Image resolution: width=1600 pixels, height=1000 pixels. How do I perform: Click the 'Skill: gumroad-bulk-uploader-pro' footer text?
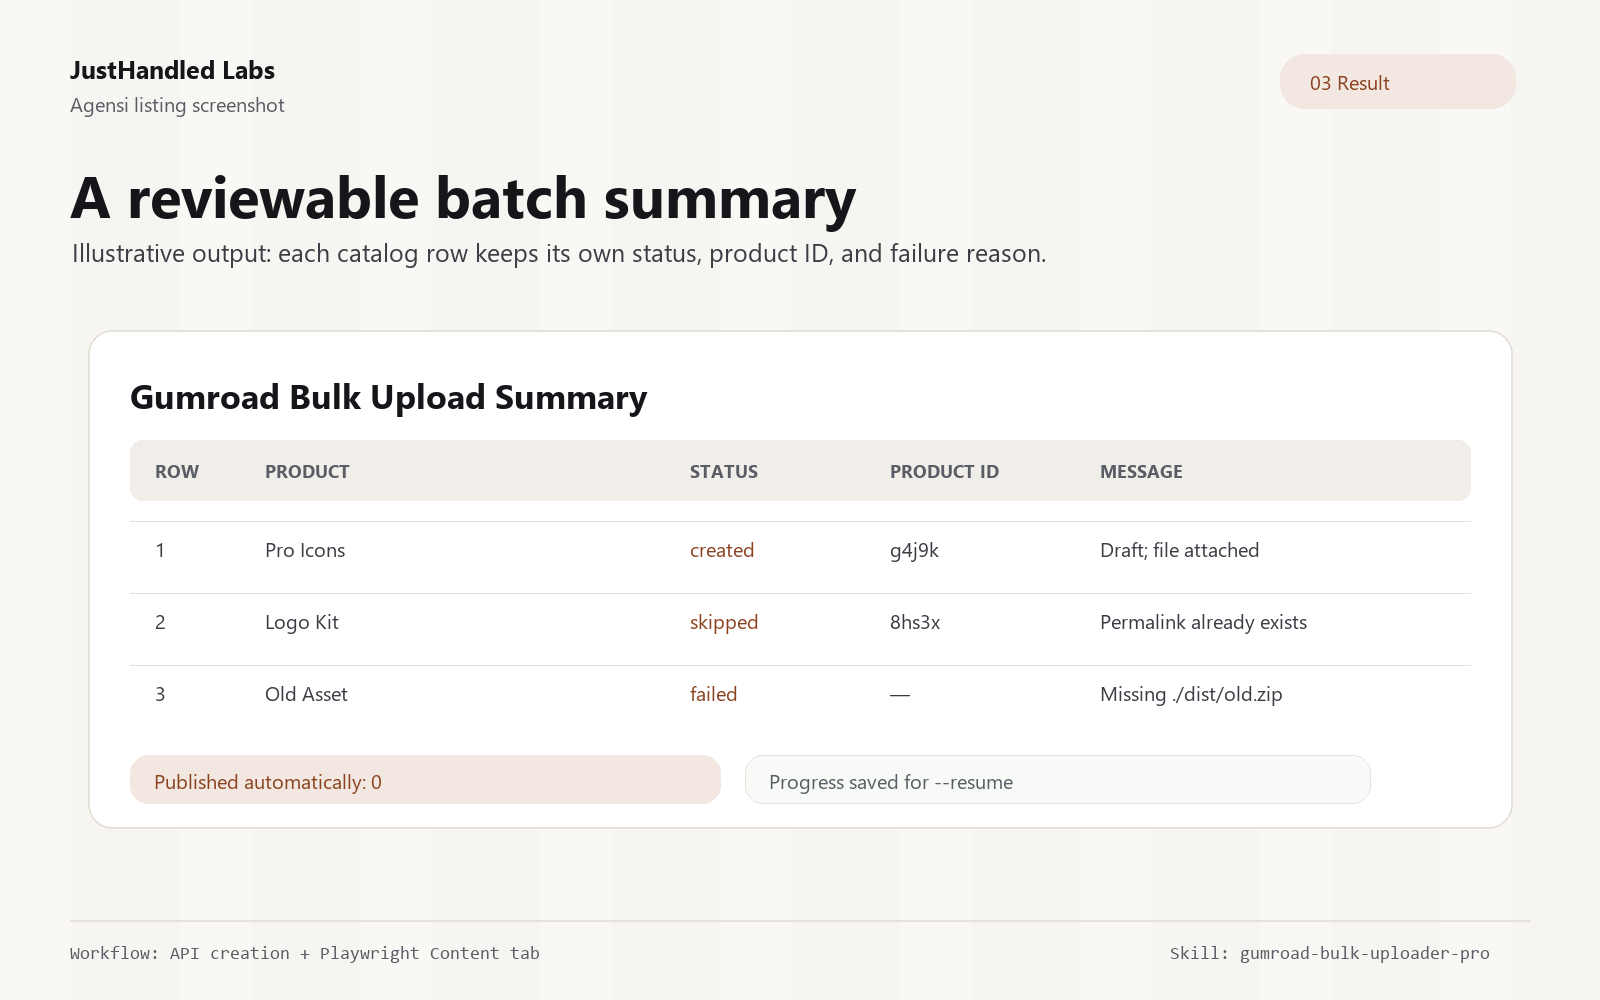coord(1329,953)
